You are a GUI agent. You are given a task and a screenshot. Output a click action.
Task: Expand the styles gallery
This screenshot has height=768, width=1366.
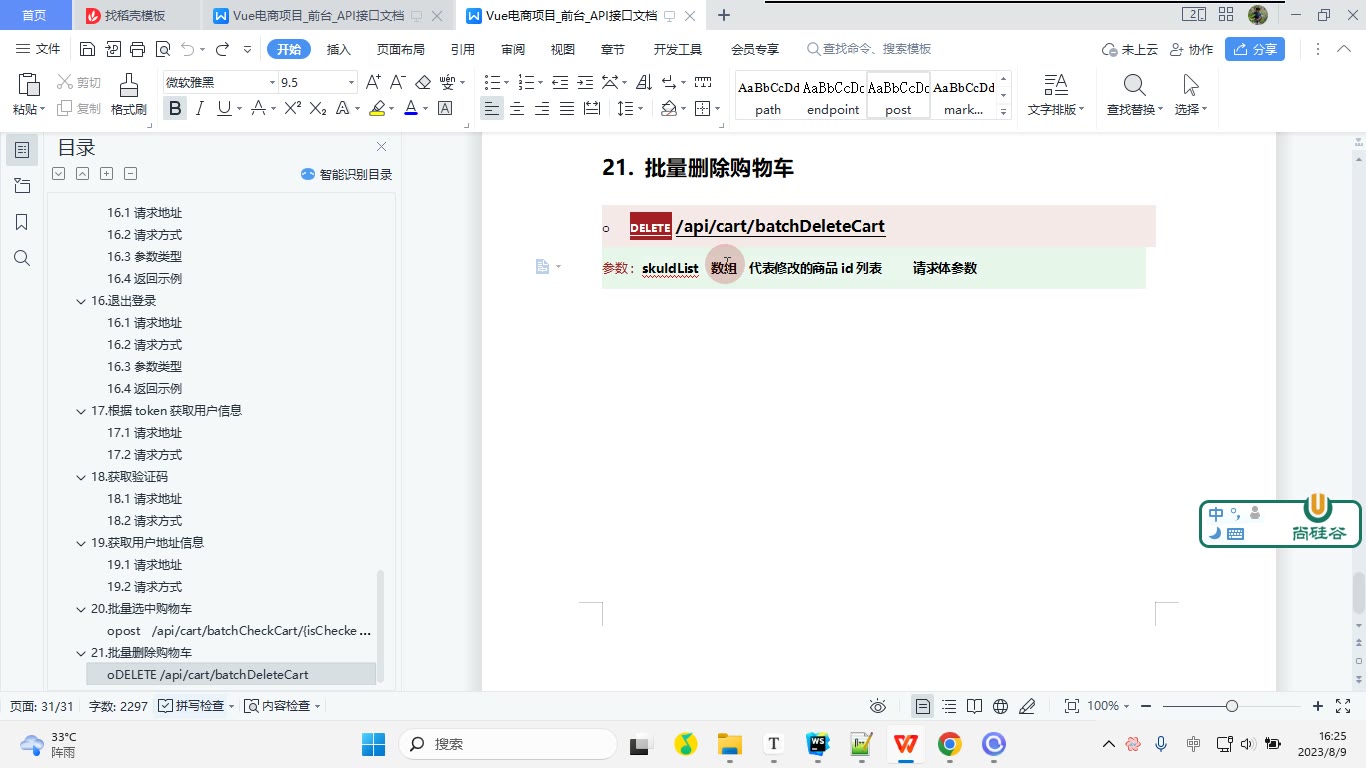tap(1004, 112)
